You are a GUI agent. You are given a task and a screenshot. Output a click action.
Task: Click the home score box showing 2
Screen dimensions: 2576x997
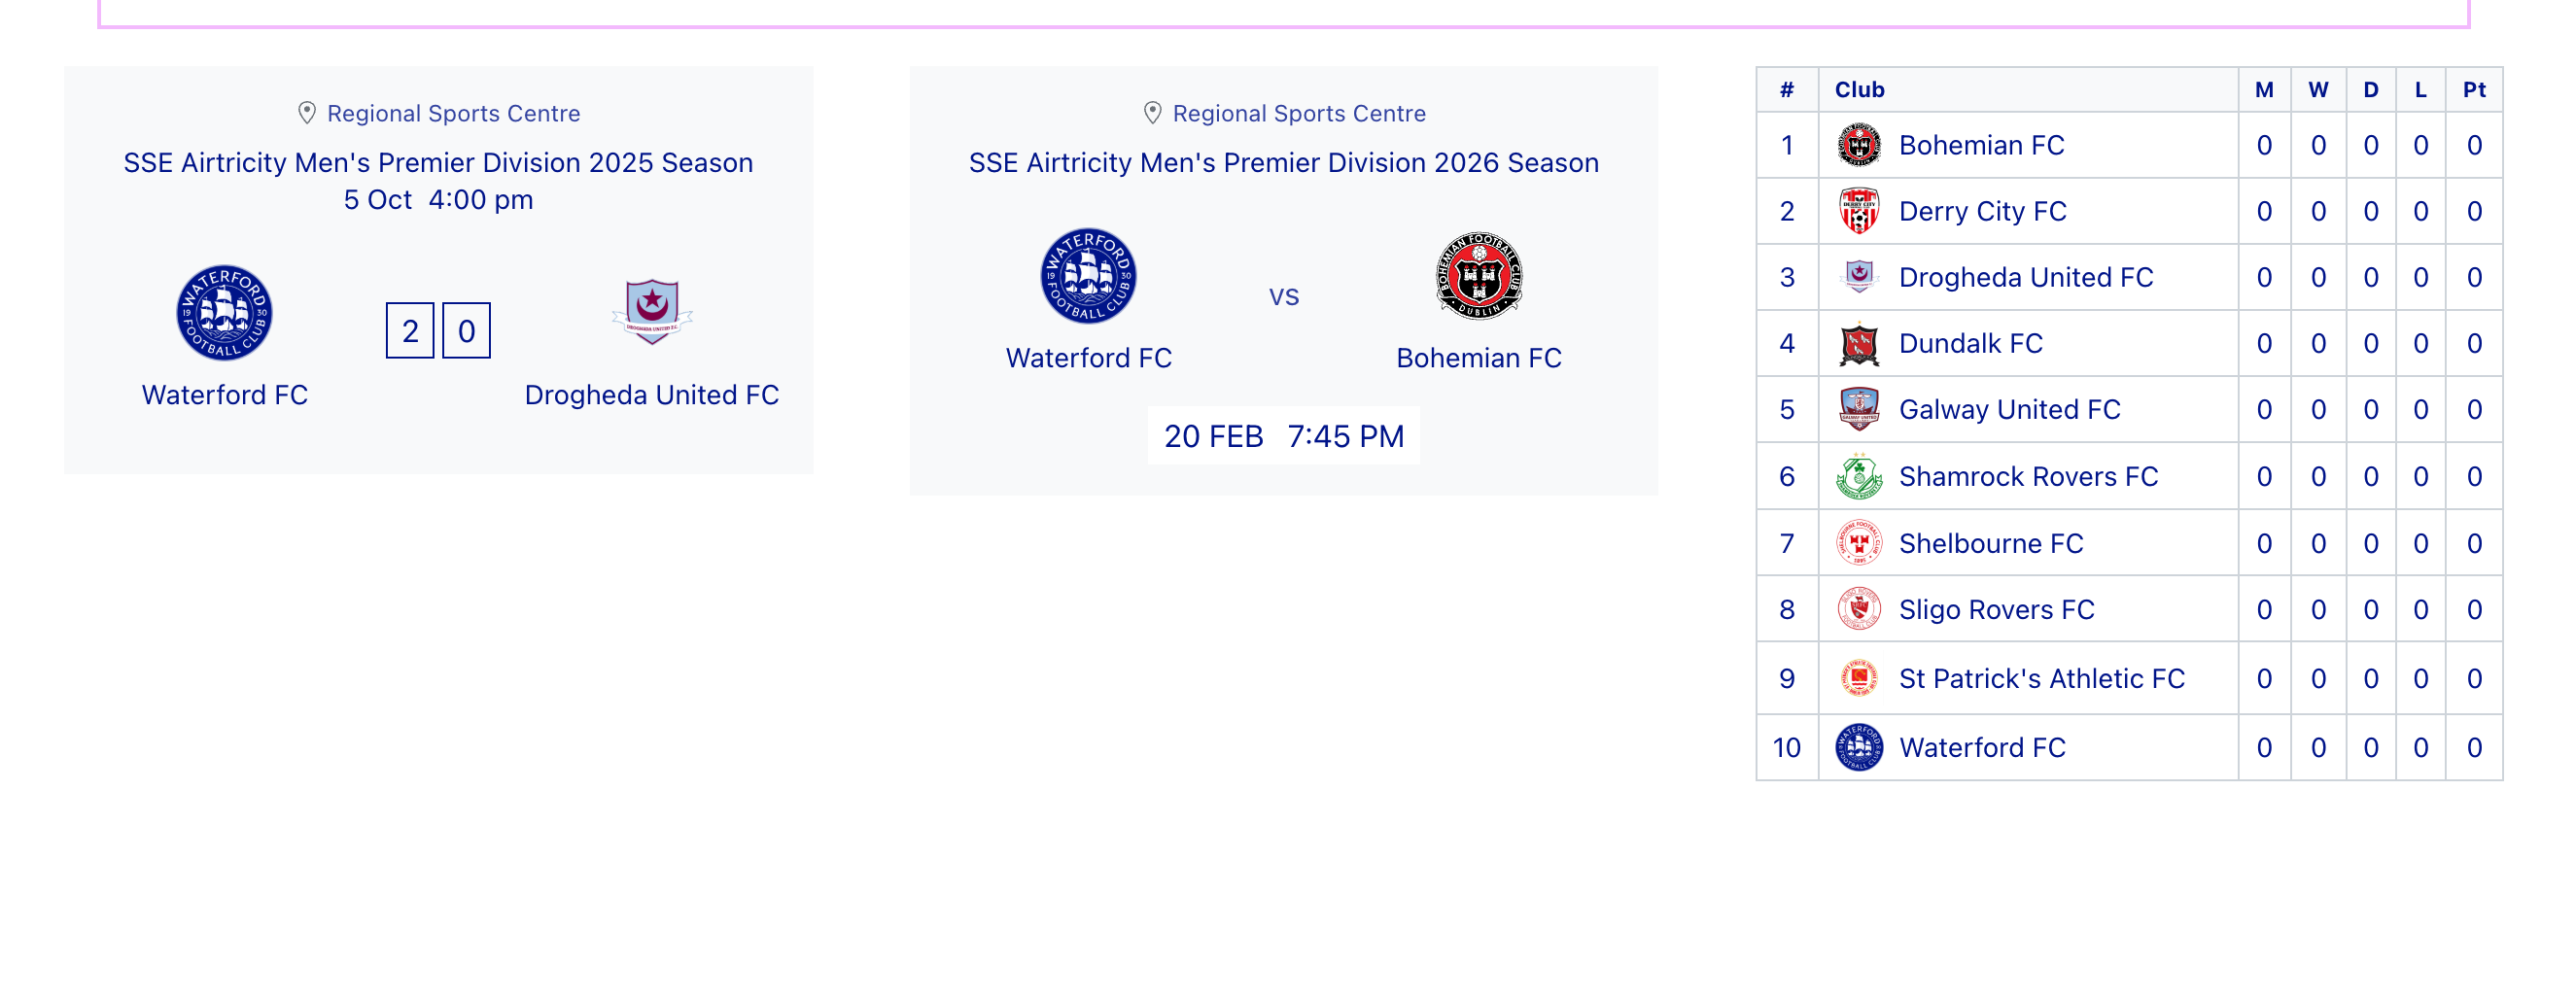click(x=410, y=331)
